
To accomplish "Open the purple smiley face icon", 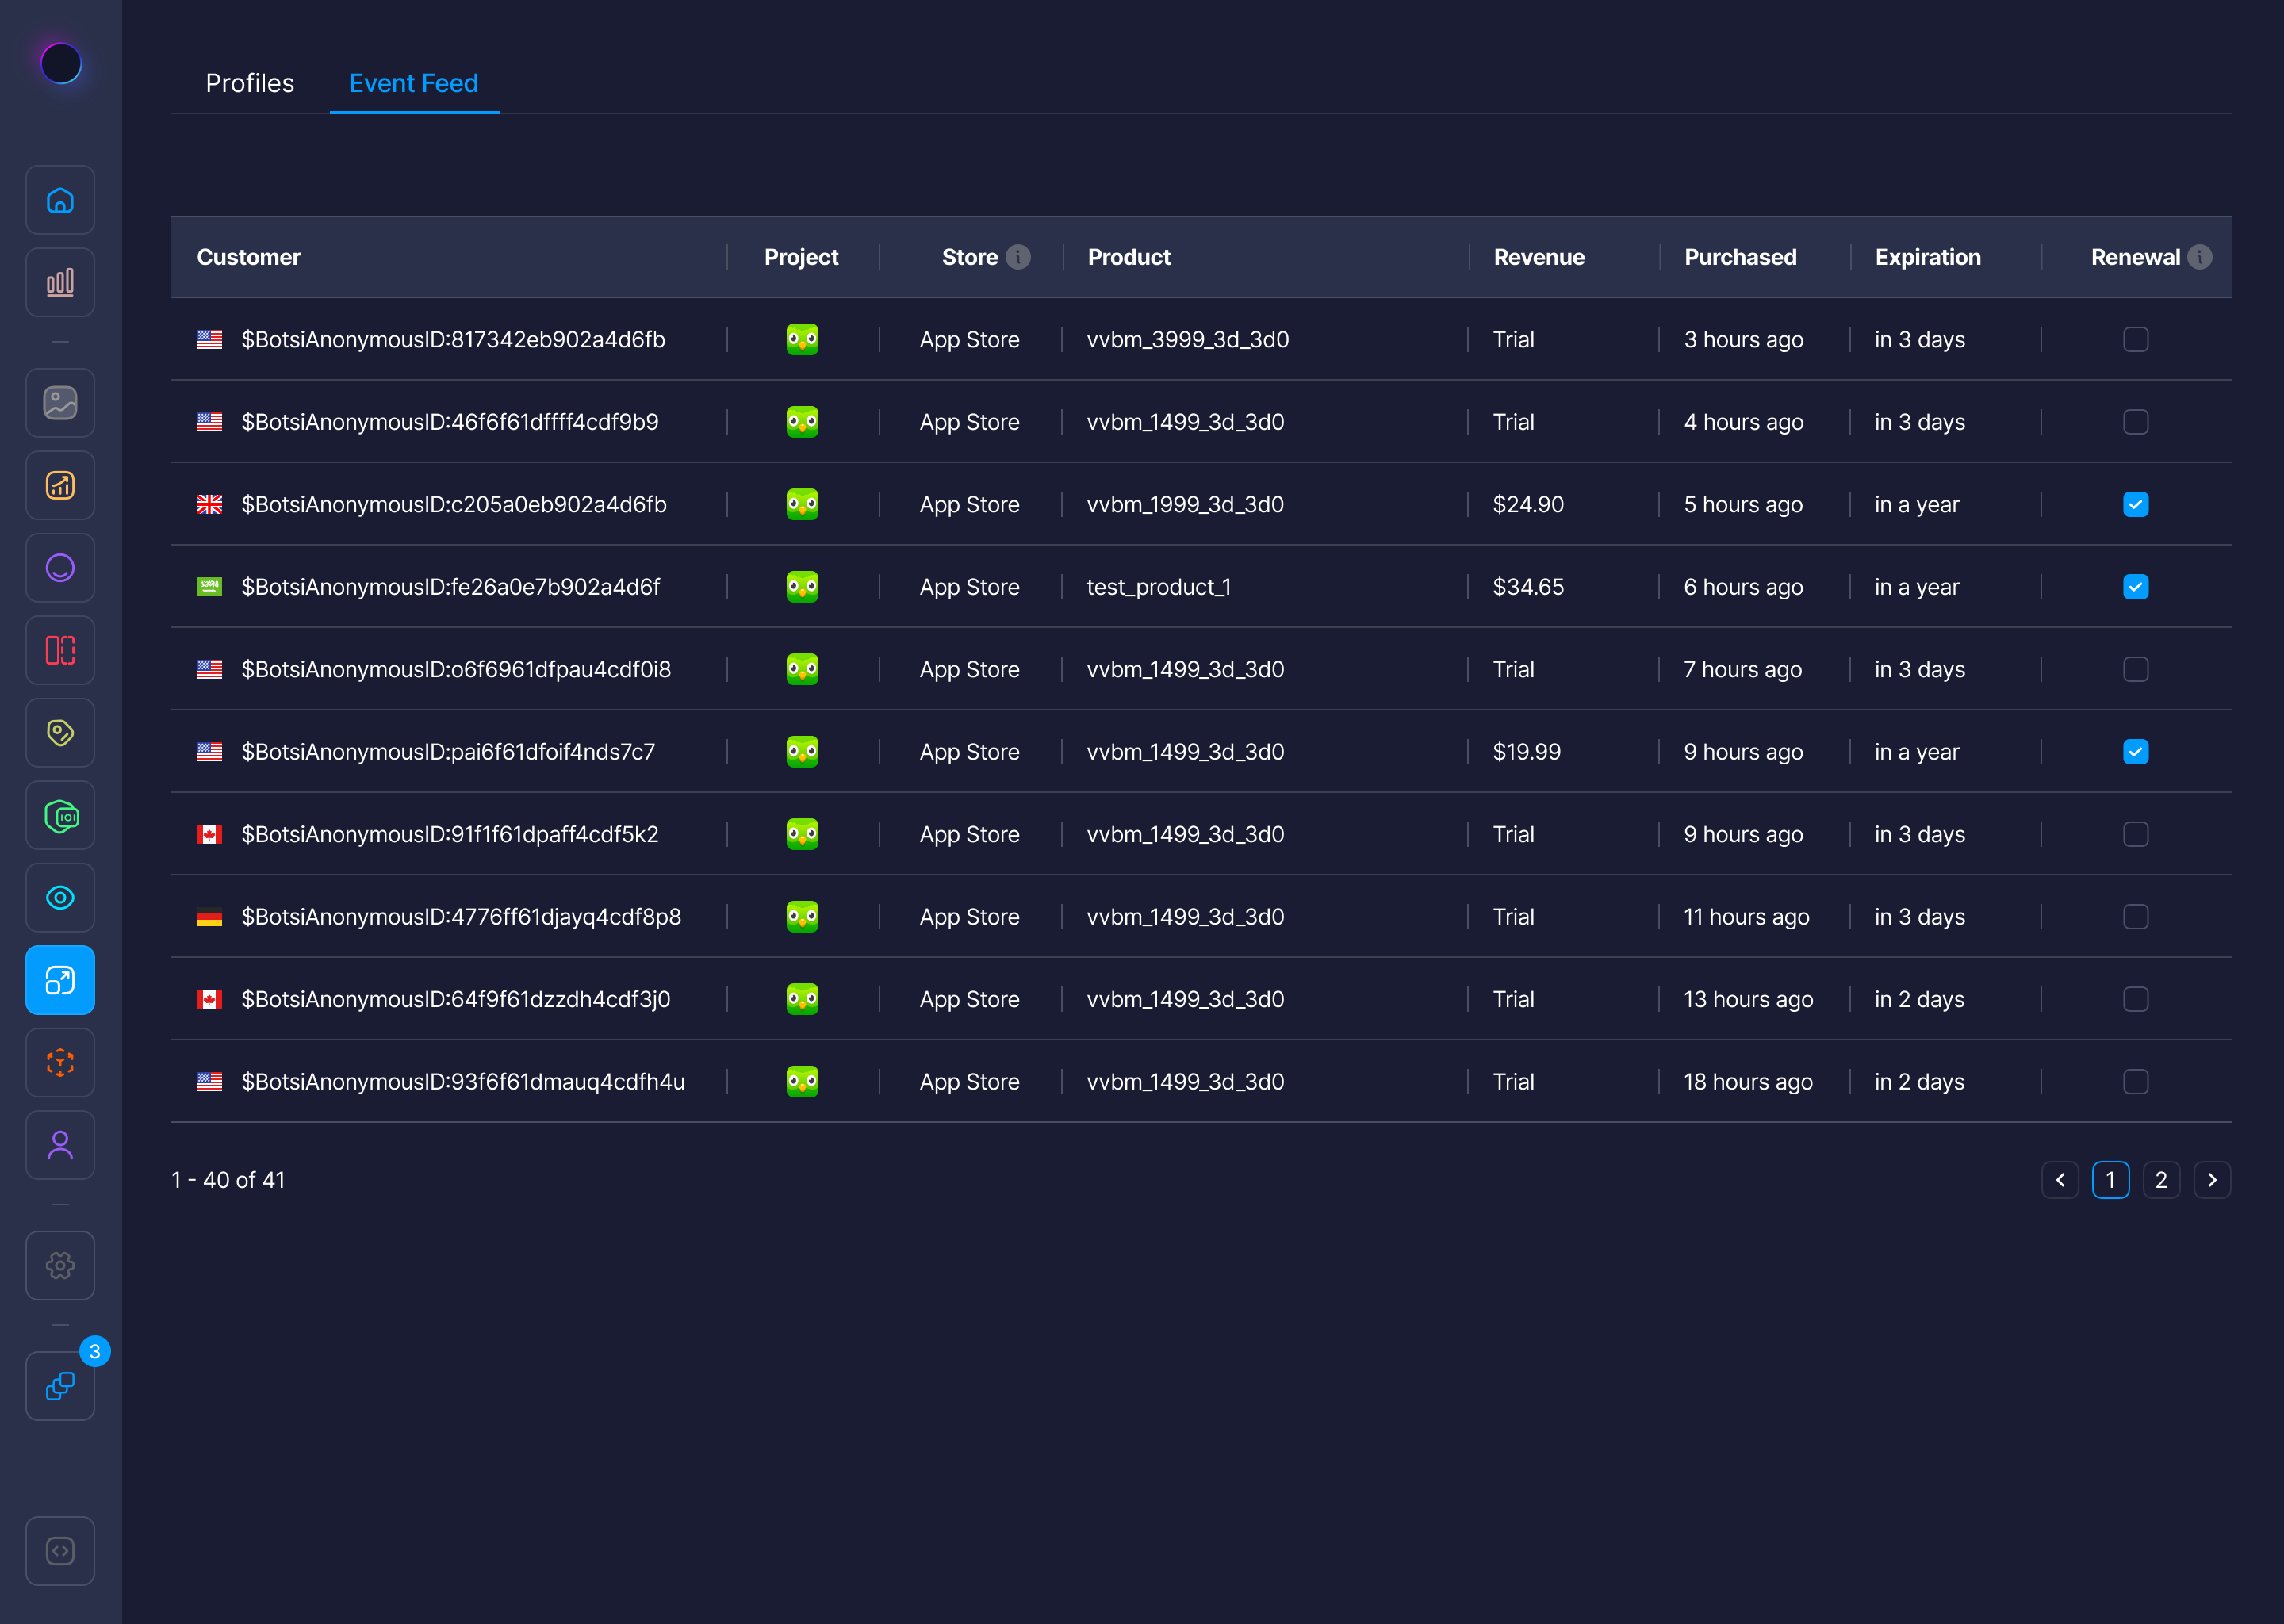I will tap(60, 568).
